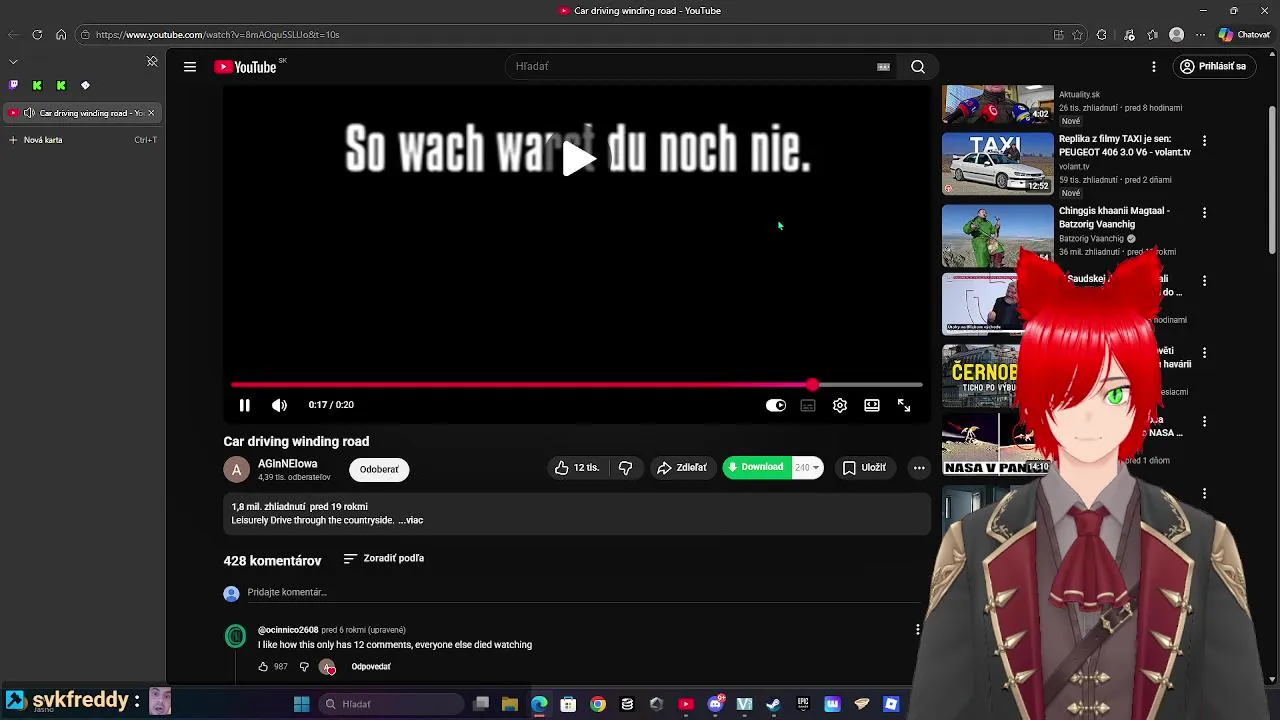Image resolution: width=1280 pixels, height=720 pixels.
Task: Open Steam from taskbar
Action: coord(773,704)
